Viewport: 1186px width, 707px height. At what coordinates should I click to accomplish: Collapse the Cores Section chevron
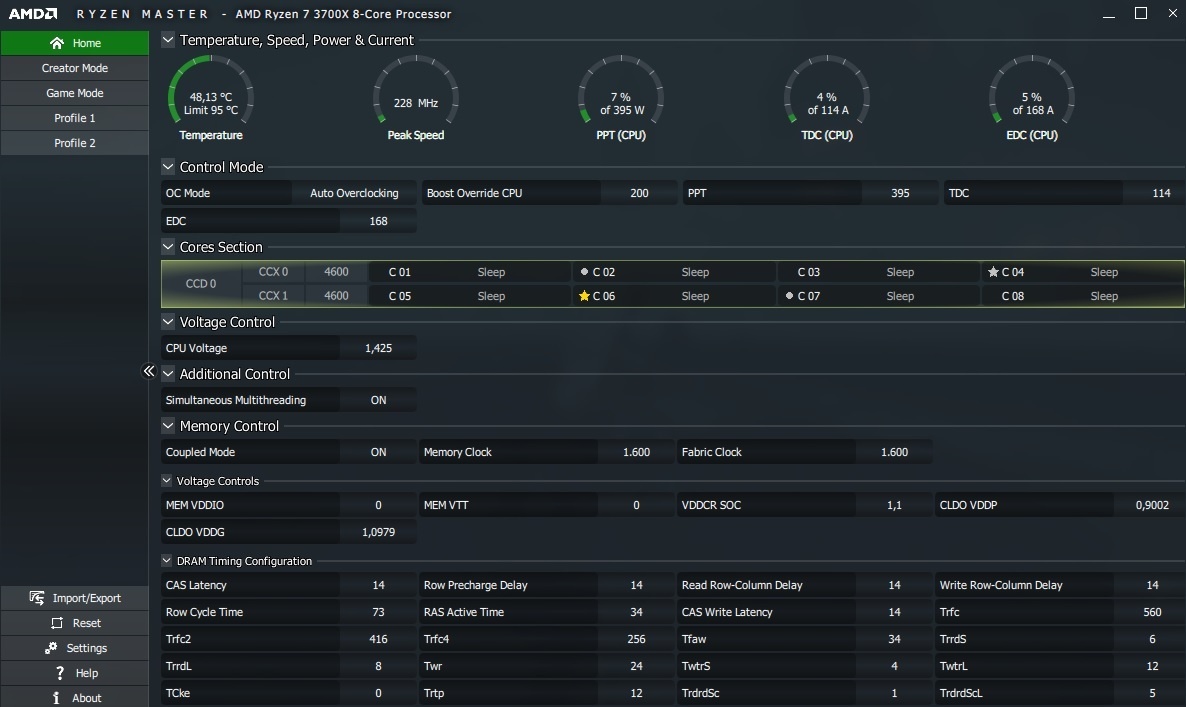pyautogui.click(x=168, y=247)
